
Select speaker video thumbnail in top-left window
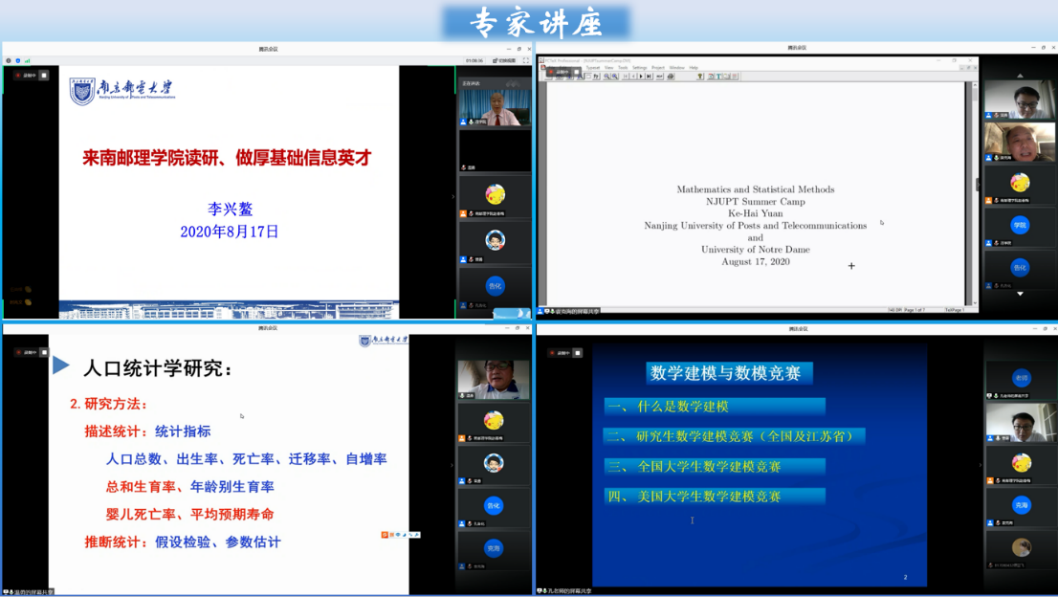pos(494,108)
